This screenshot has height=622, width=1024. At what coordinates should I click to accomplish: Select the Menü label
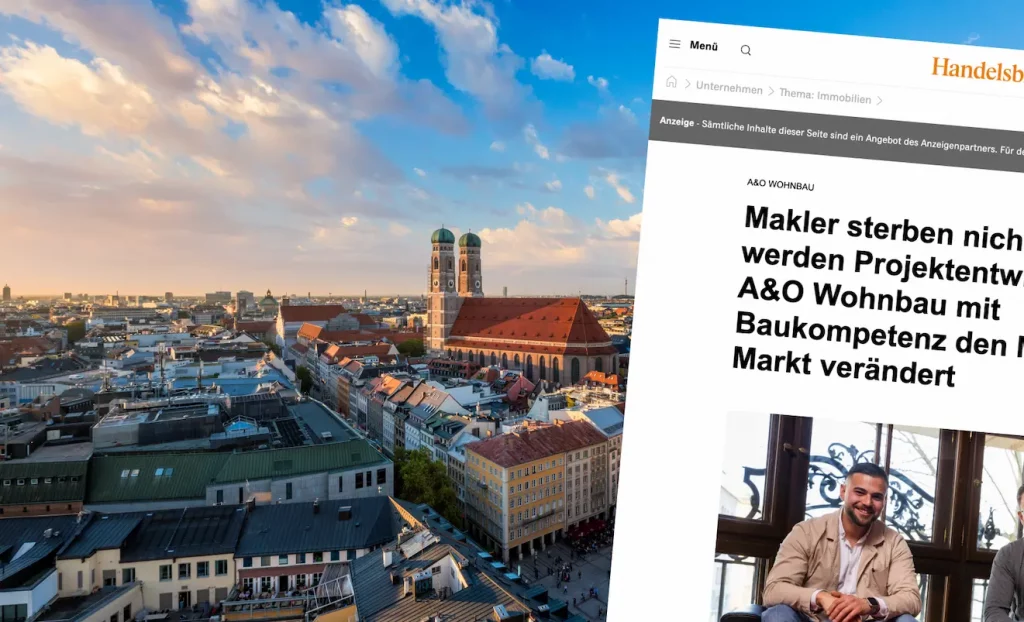(703, 46)
